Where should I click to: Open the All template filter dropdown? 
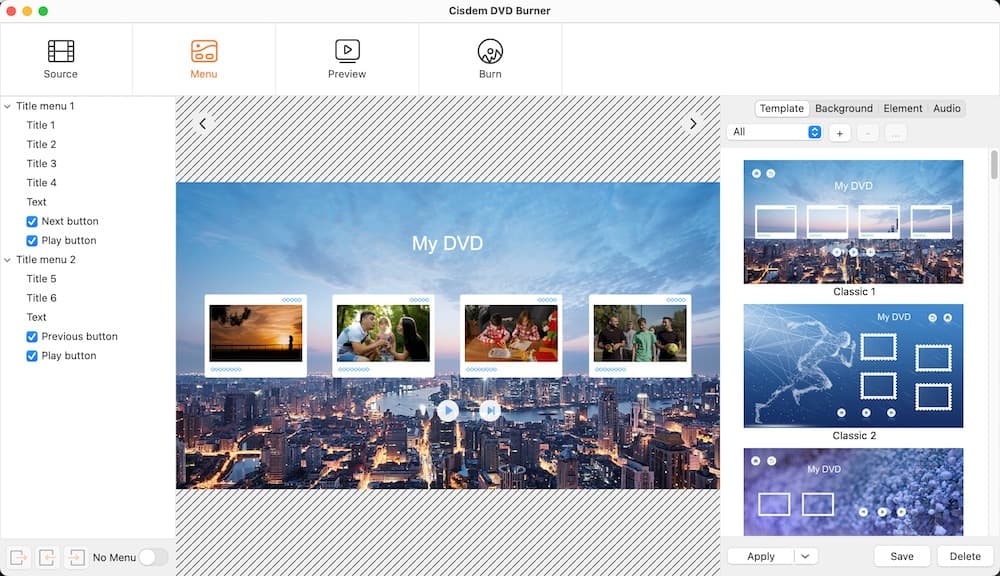[774, 132]
